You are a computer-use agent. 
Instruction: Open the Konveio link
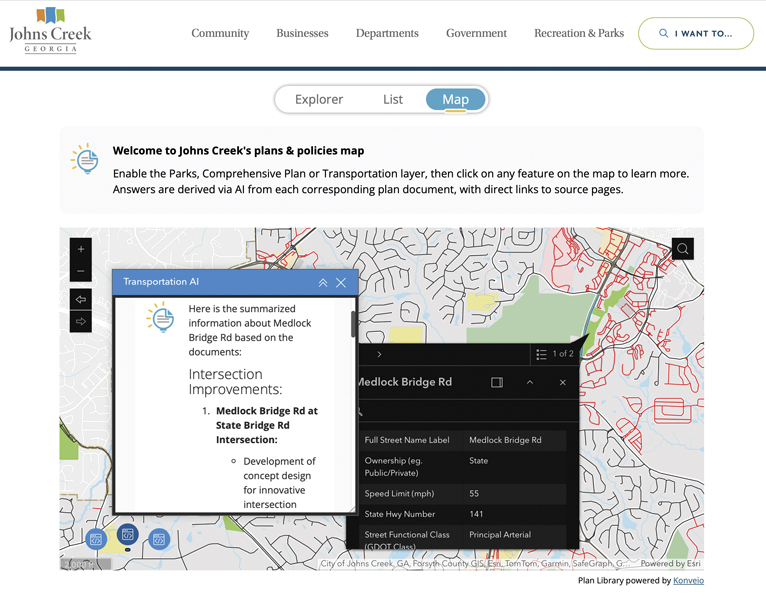pos(688,580)
